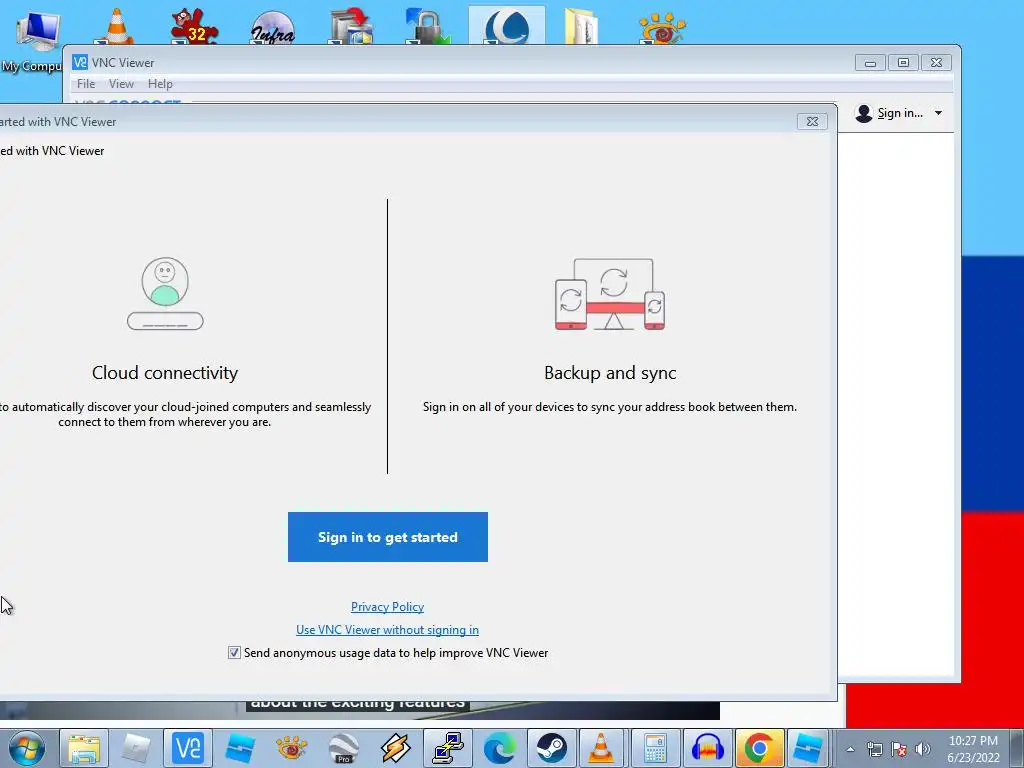
Task: Select the InfraRecorder desktop shortcut
Action: (x=272, y=27)
